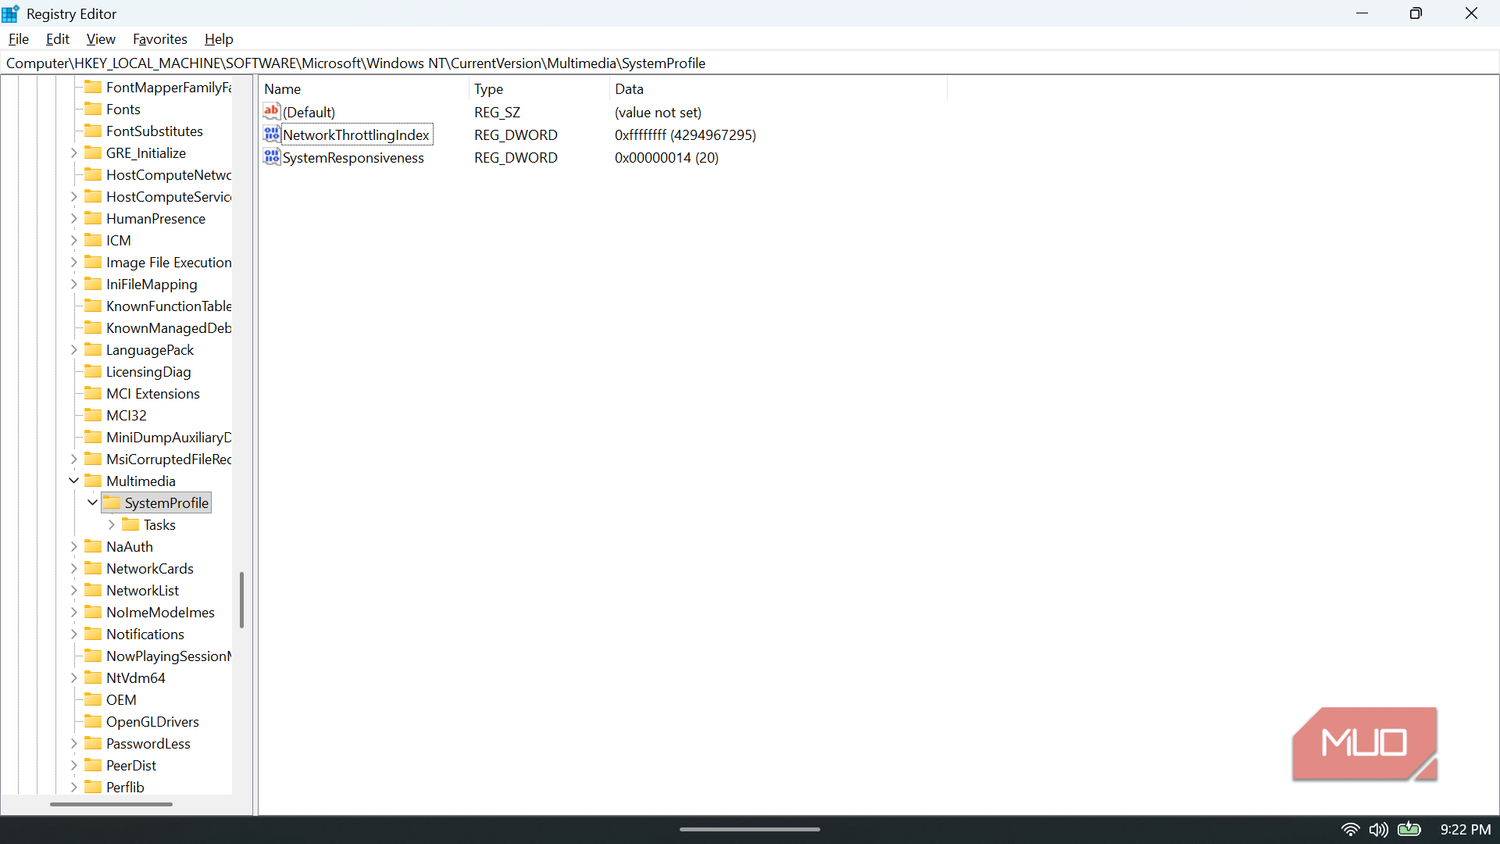1500x844 pixels.
Task: Open the Edit menu
Action: 58,39
